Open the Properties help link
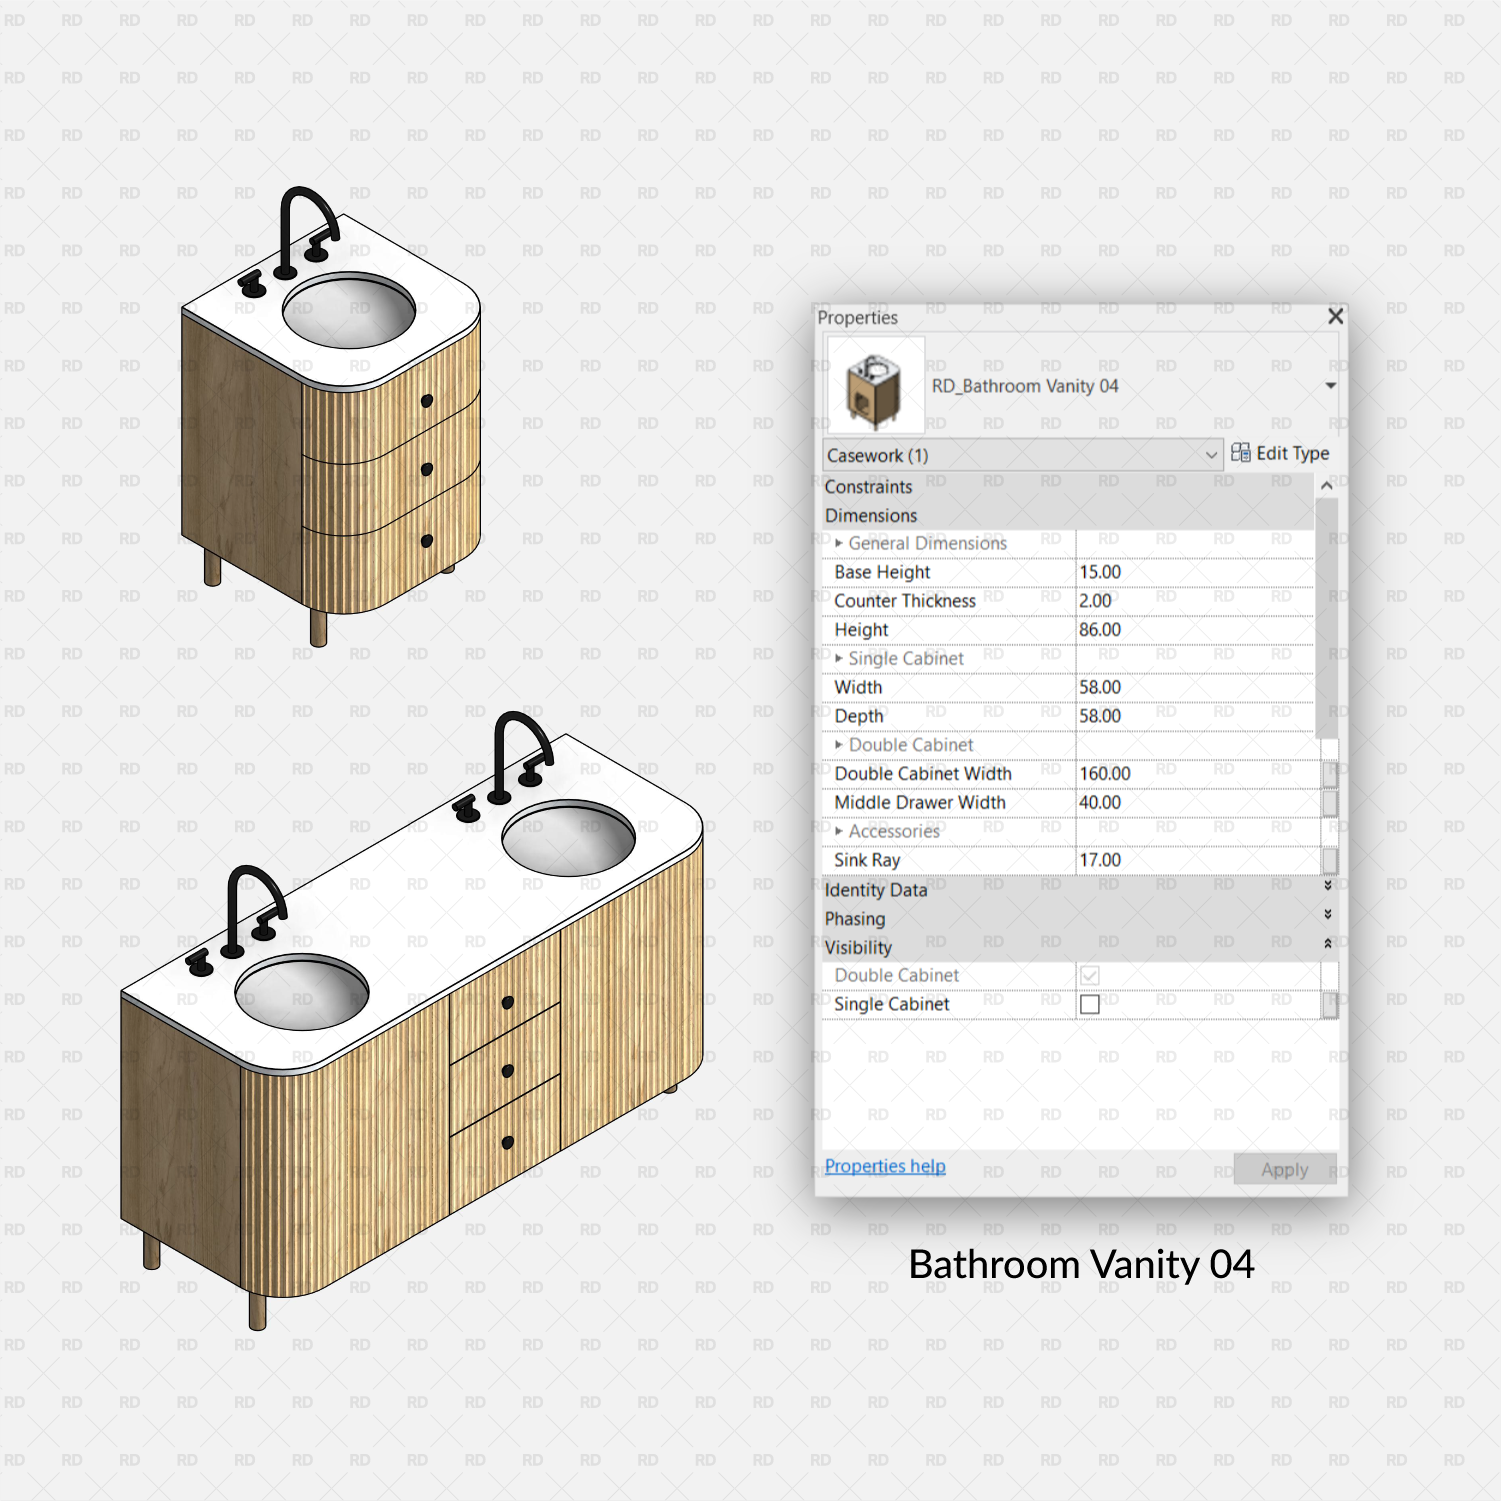Viewport: 1501px width, 1501px height. tap(883, 1166)
